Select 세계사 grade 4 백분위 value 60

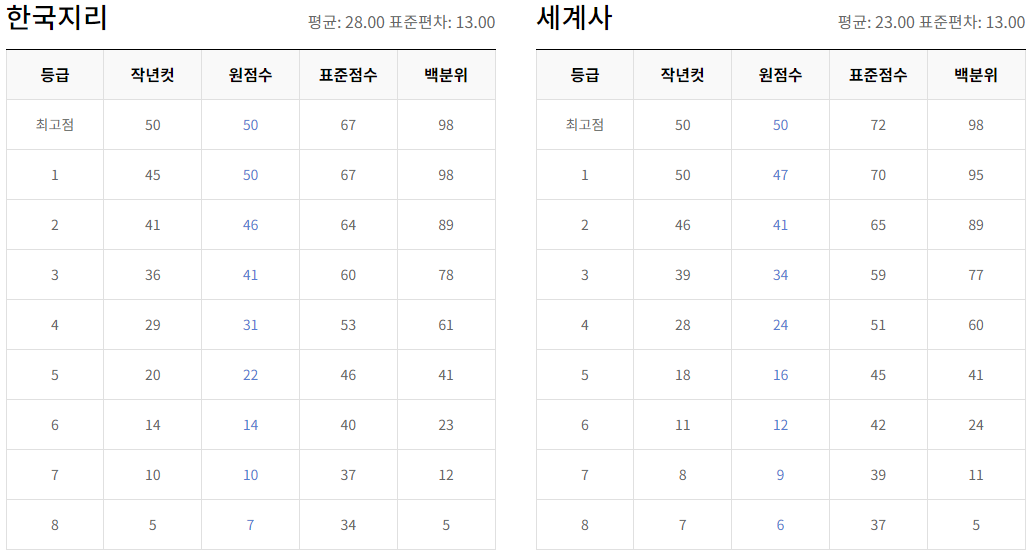click(976, 325)
